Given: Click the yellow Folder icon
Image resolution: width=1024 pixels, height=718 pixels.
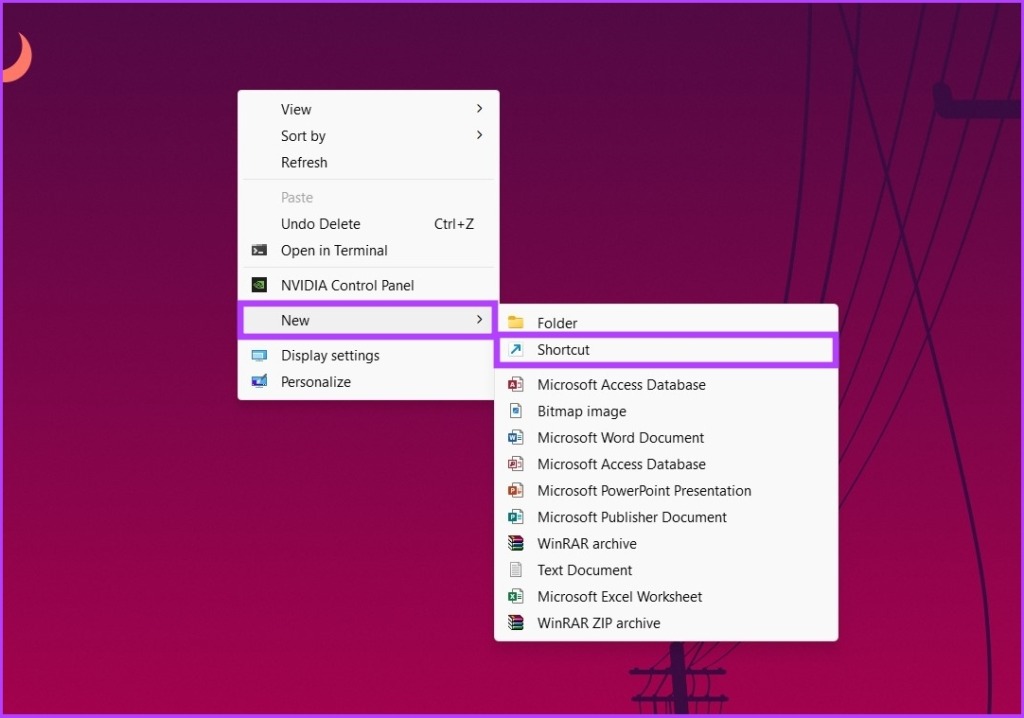Looking at the screenshot, I should tap(516, 322).
